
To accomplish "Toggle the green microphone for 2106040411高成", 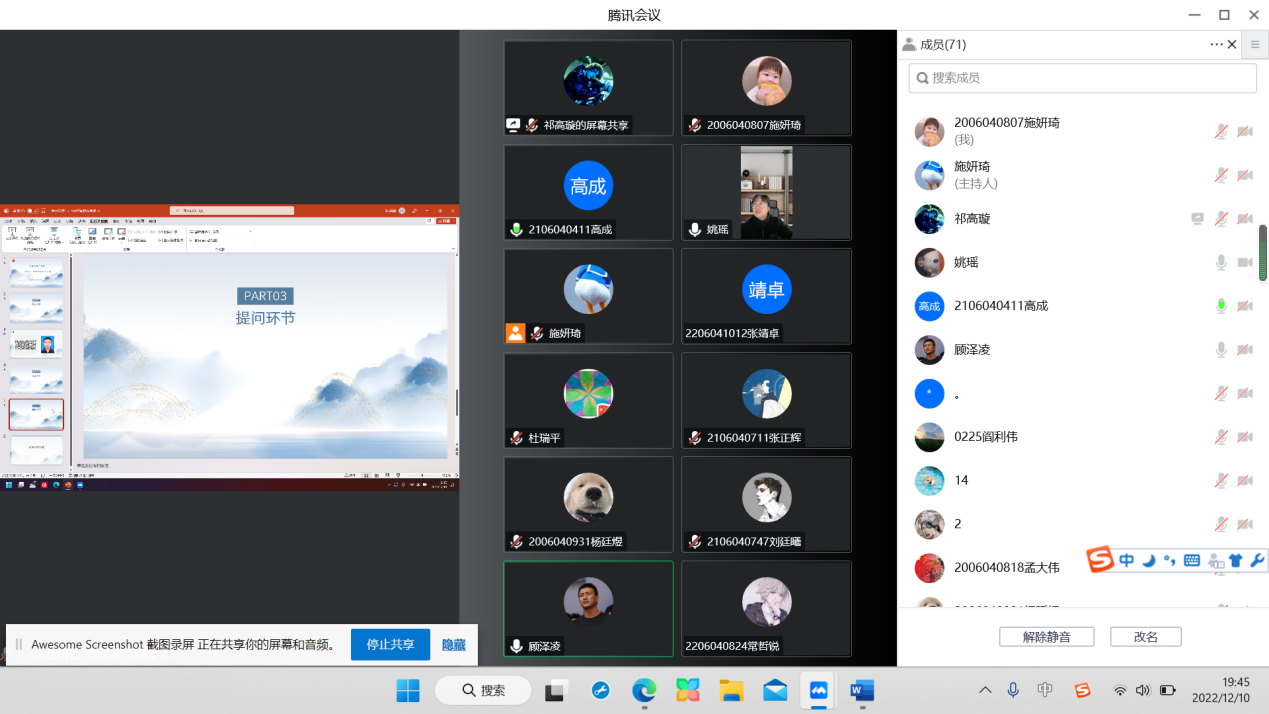I will pyautogui.click(x=1221, y=306).
